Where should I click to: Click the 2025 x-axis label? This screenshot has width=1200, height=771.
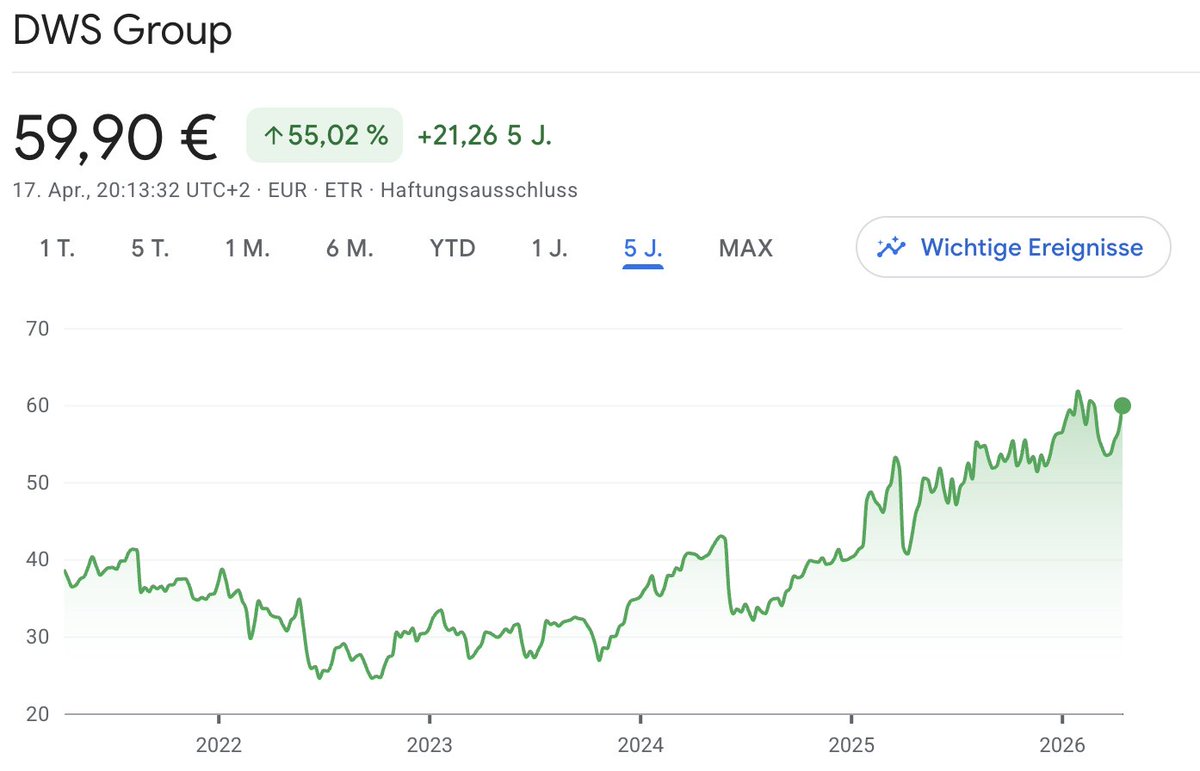[x=851, y=746]
